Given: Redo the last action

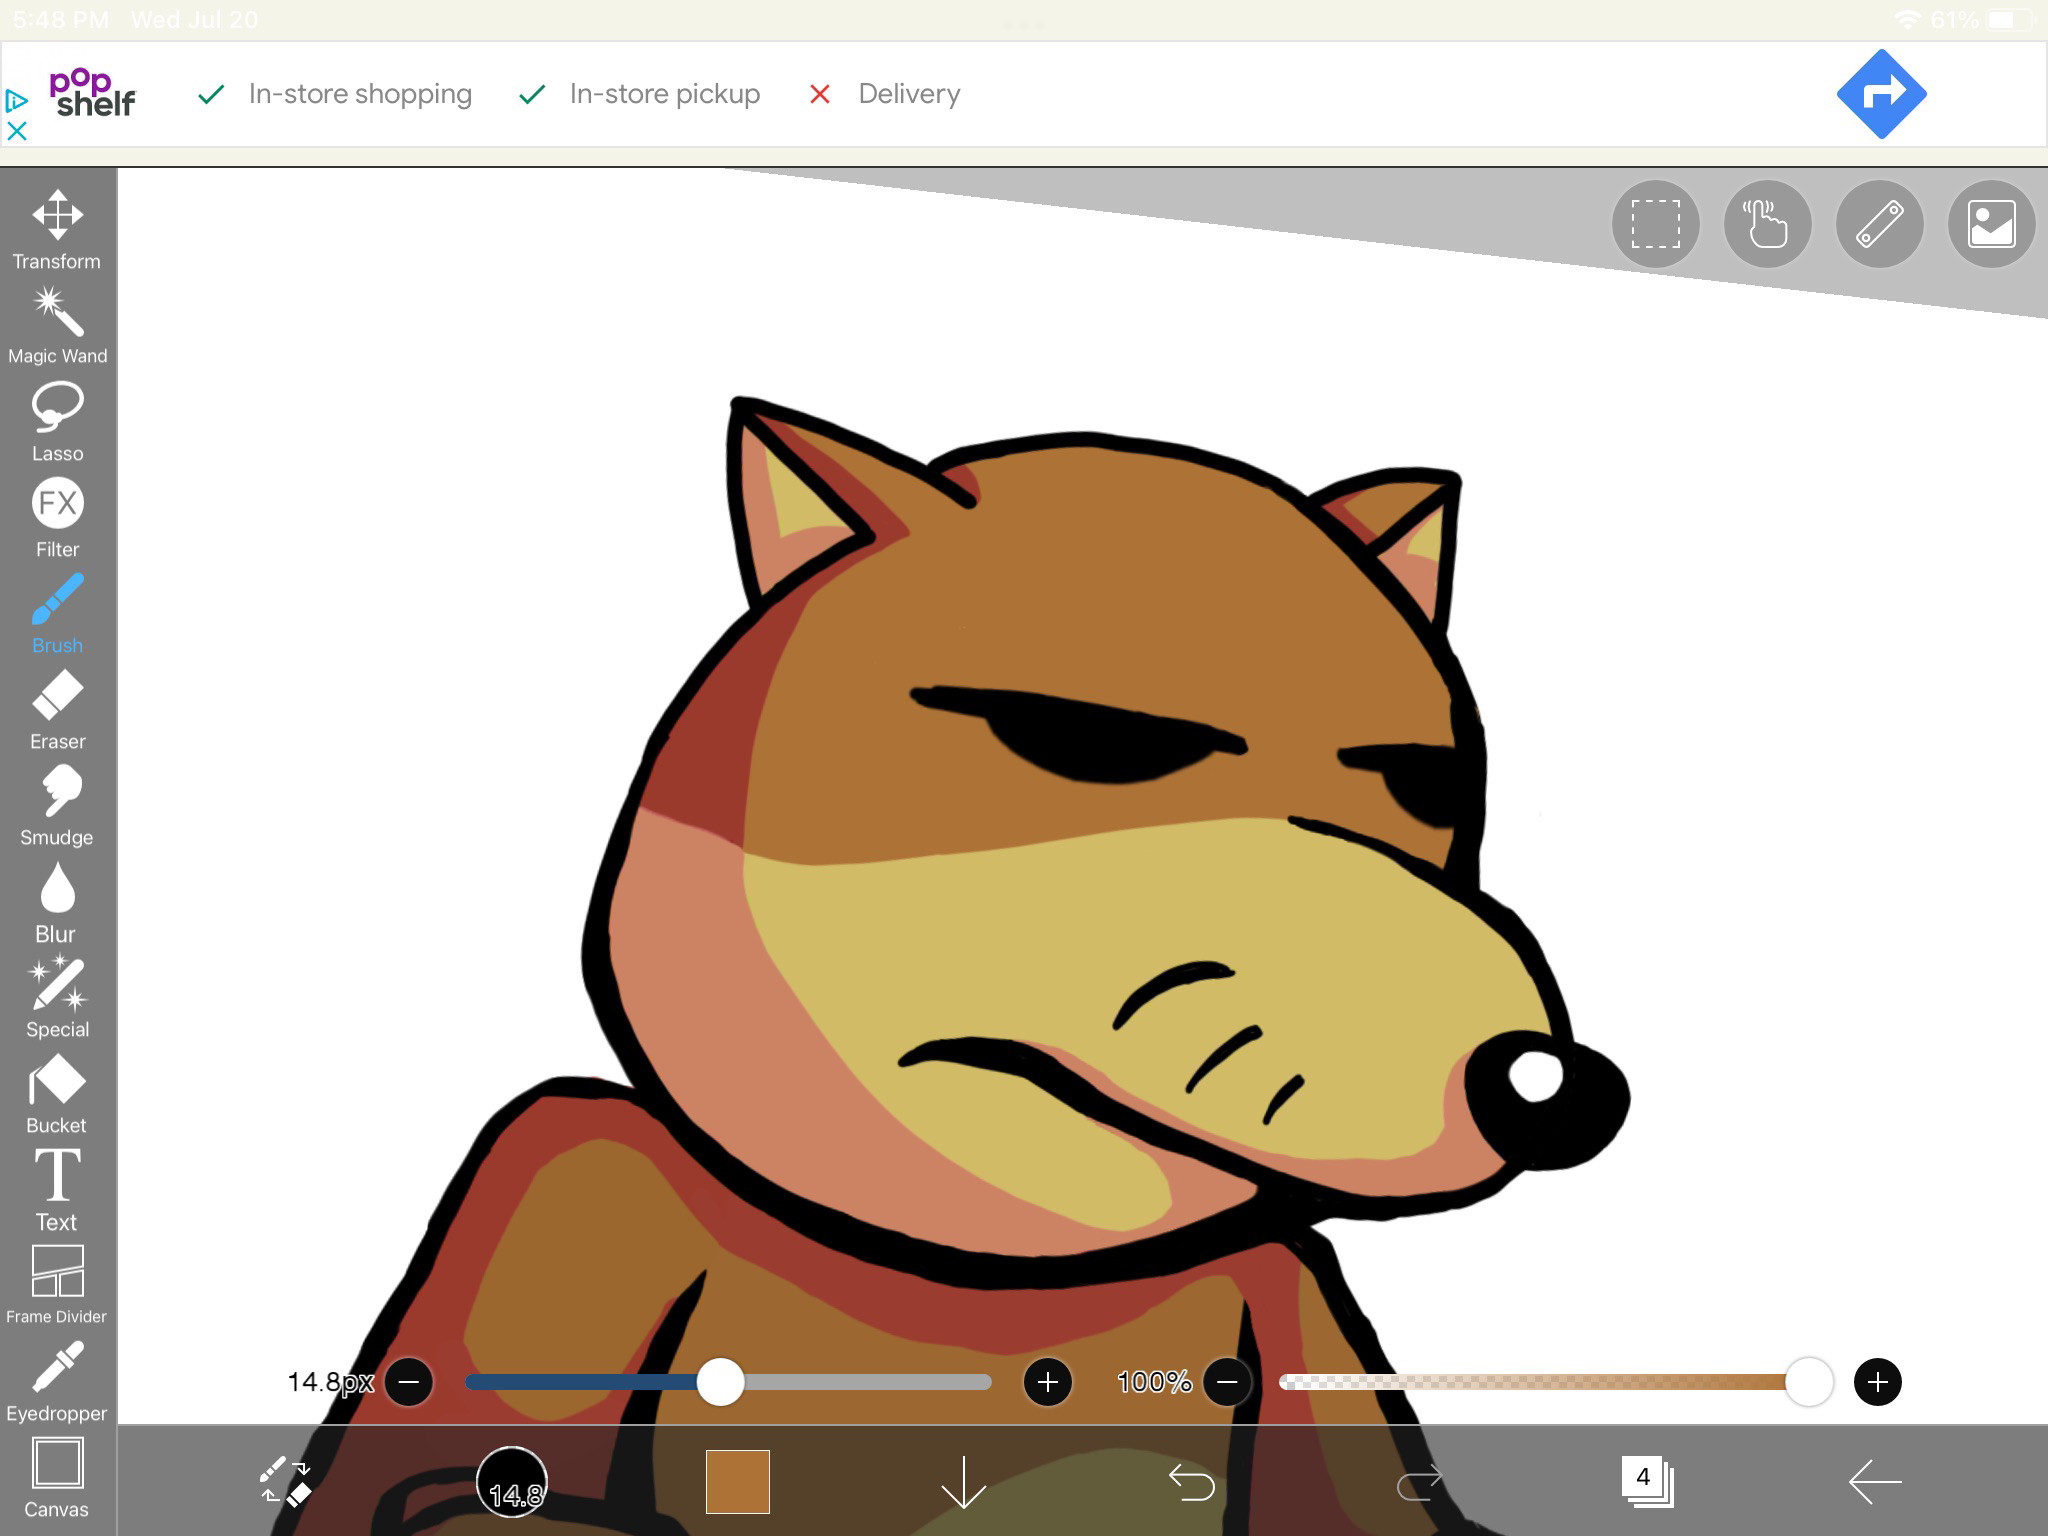Looking at the screenshot, I should (x=1419, y=1481).
